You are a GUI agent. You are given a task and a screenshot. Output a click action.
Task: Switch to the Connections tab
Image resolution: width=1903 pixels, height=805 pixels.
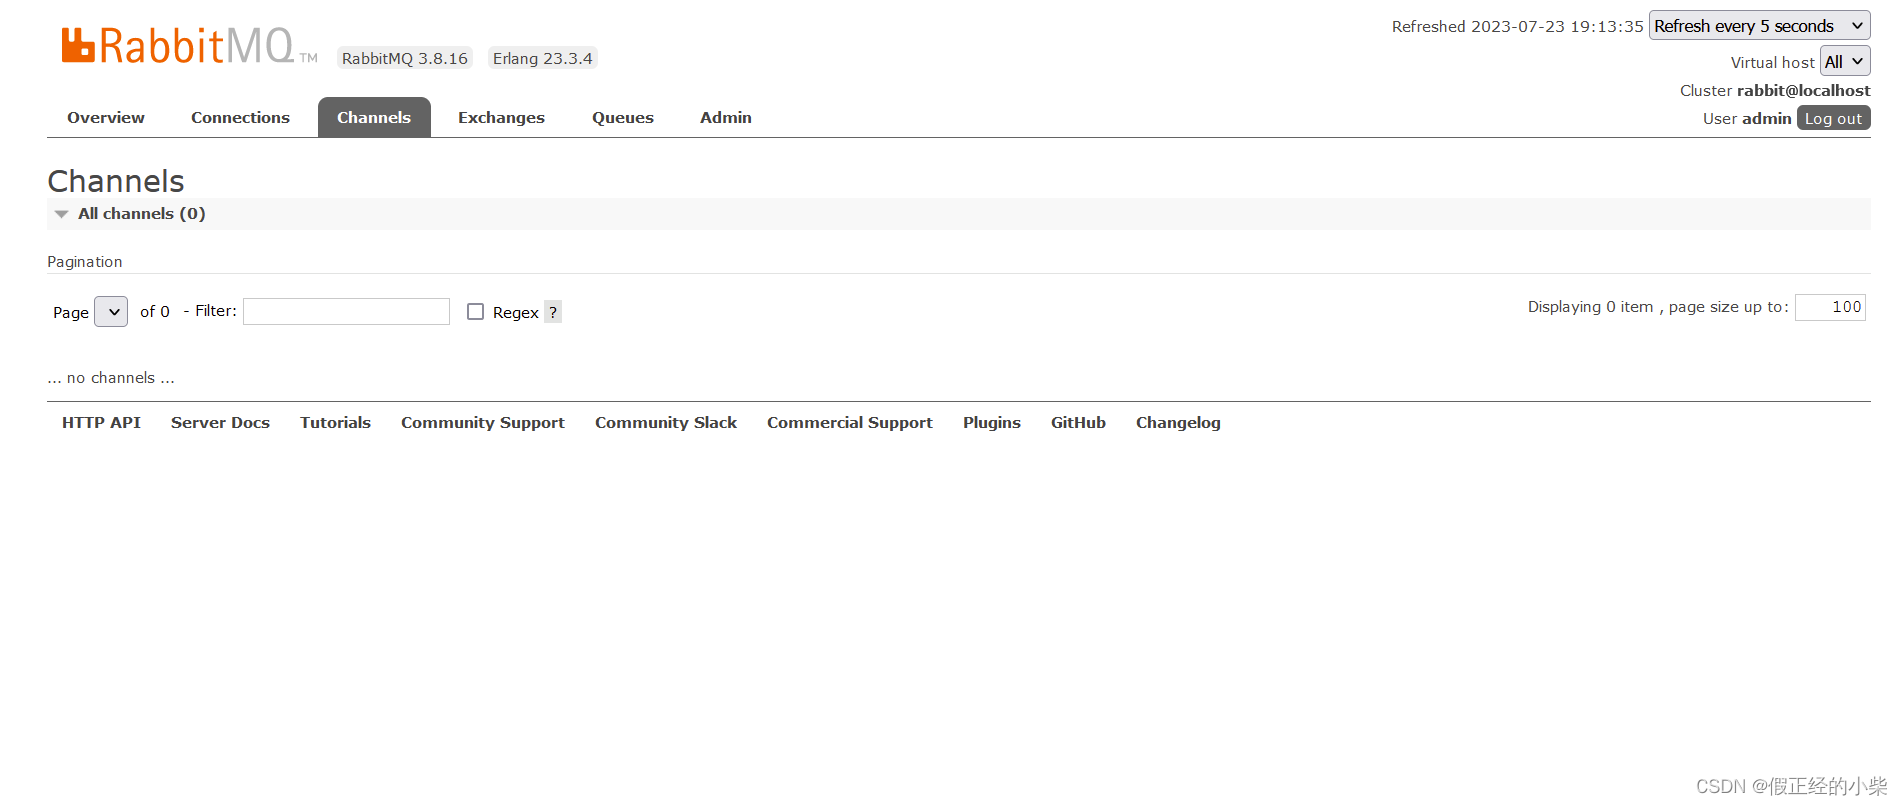tap(240, 117)
